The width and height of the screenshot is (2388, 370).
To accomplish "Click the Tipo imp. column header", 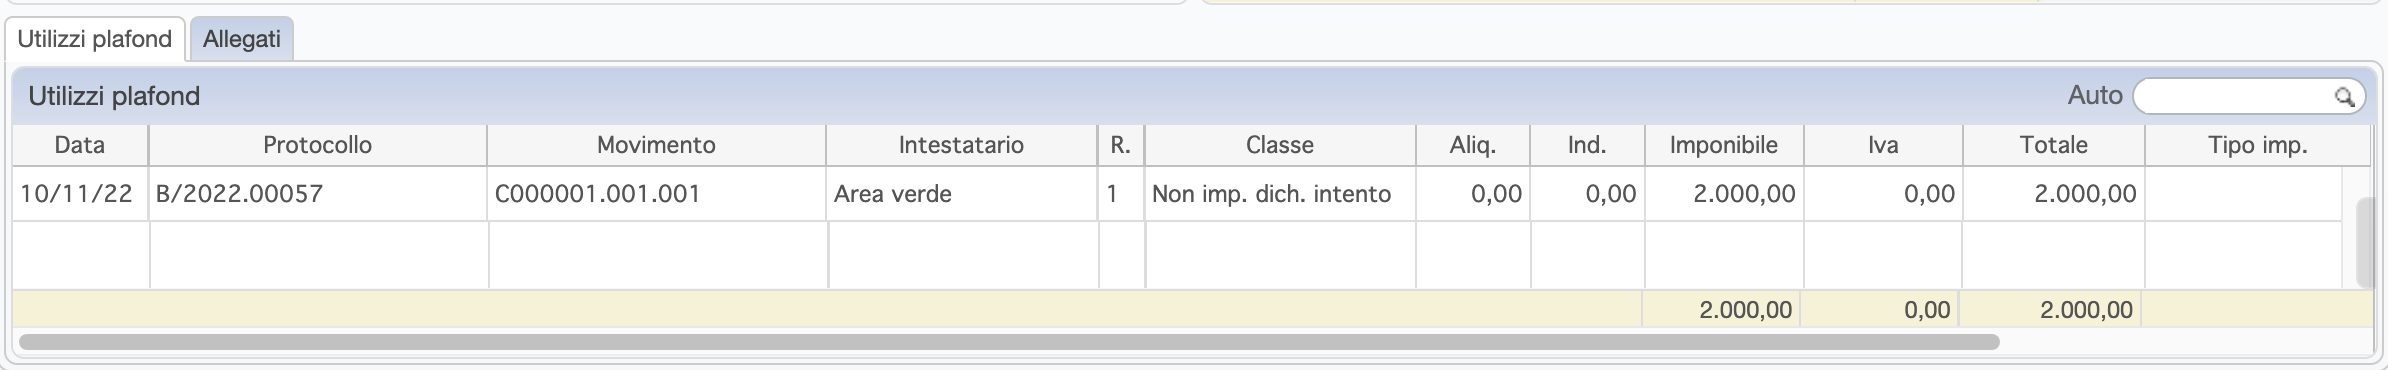I will pyautogui.click(x=2258, y=145).
